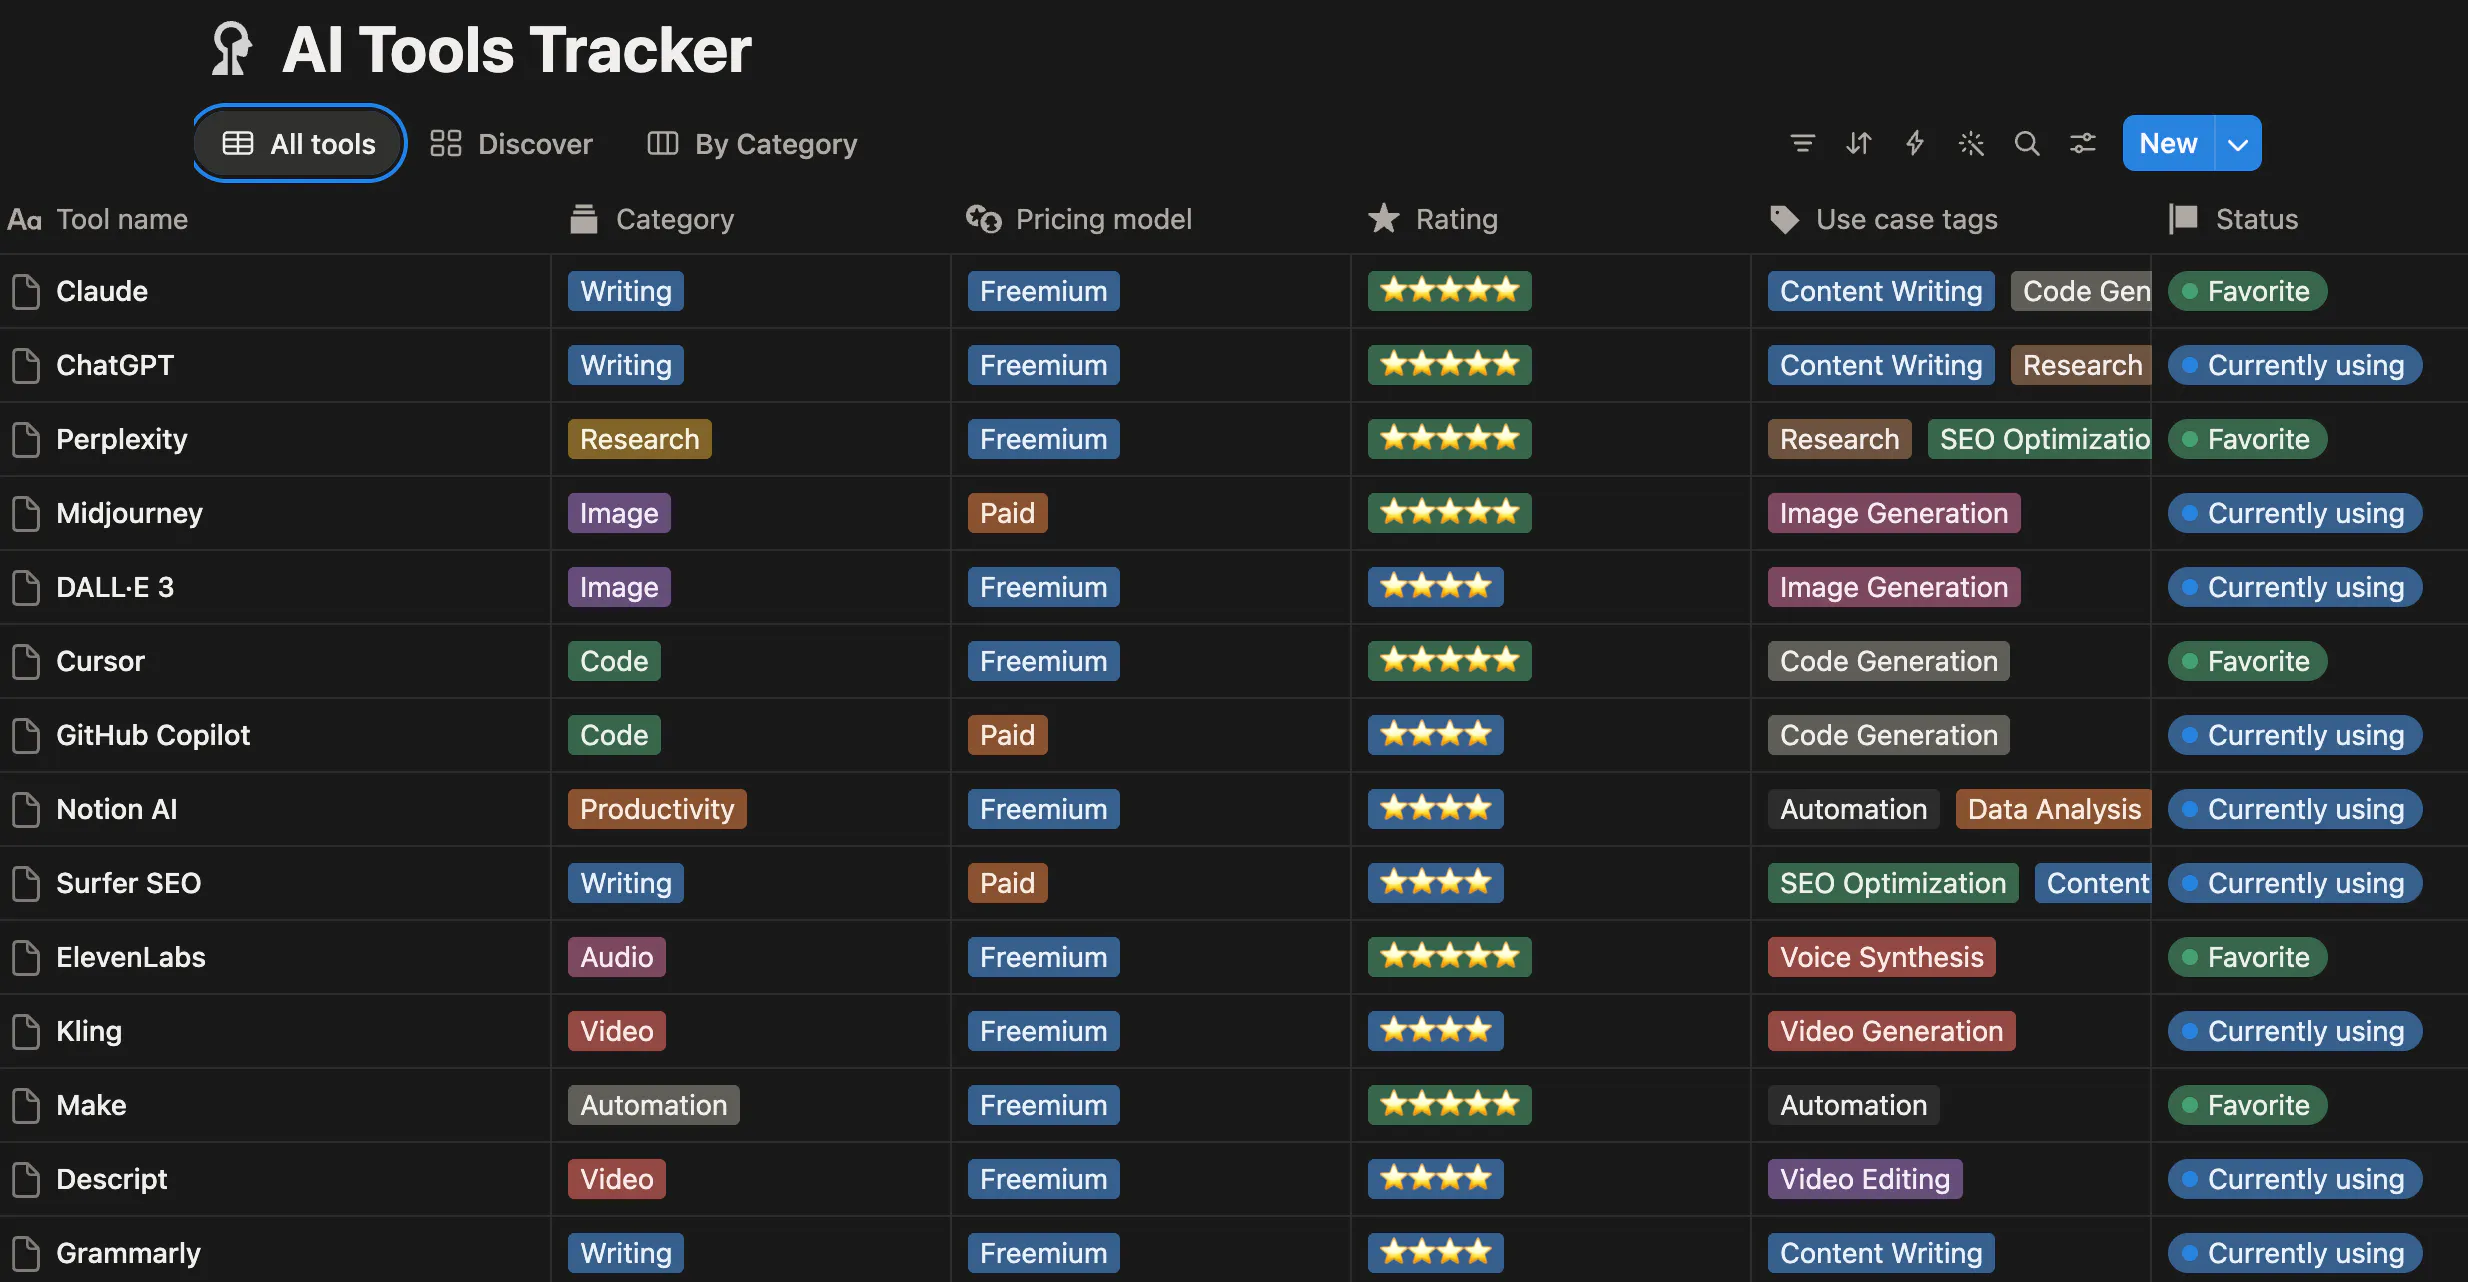Click DALL·E 3's Image category tag
2468x1282 pixels.
619,587
